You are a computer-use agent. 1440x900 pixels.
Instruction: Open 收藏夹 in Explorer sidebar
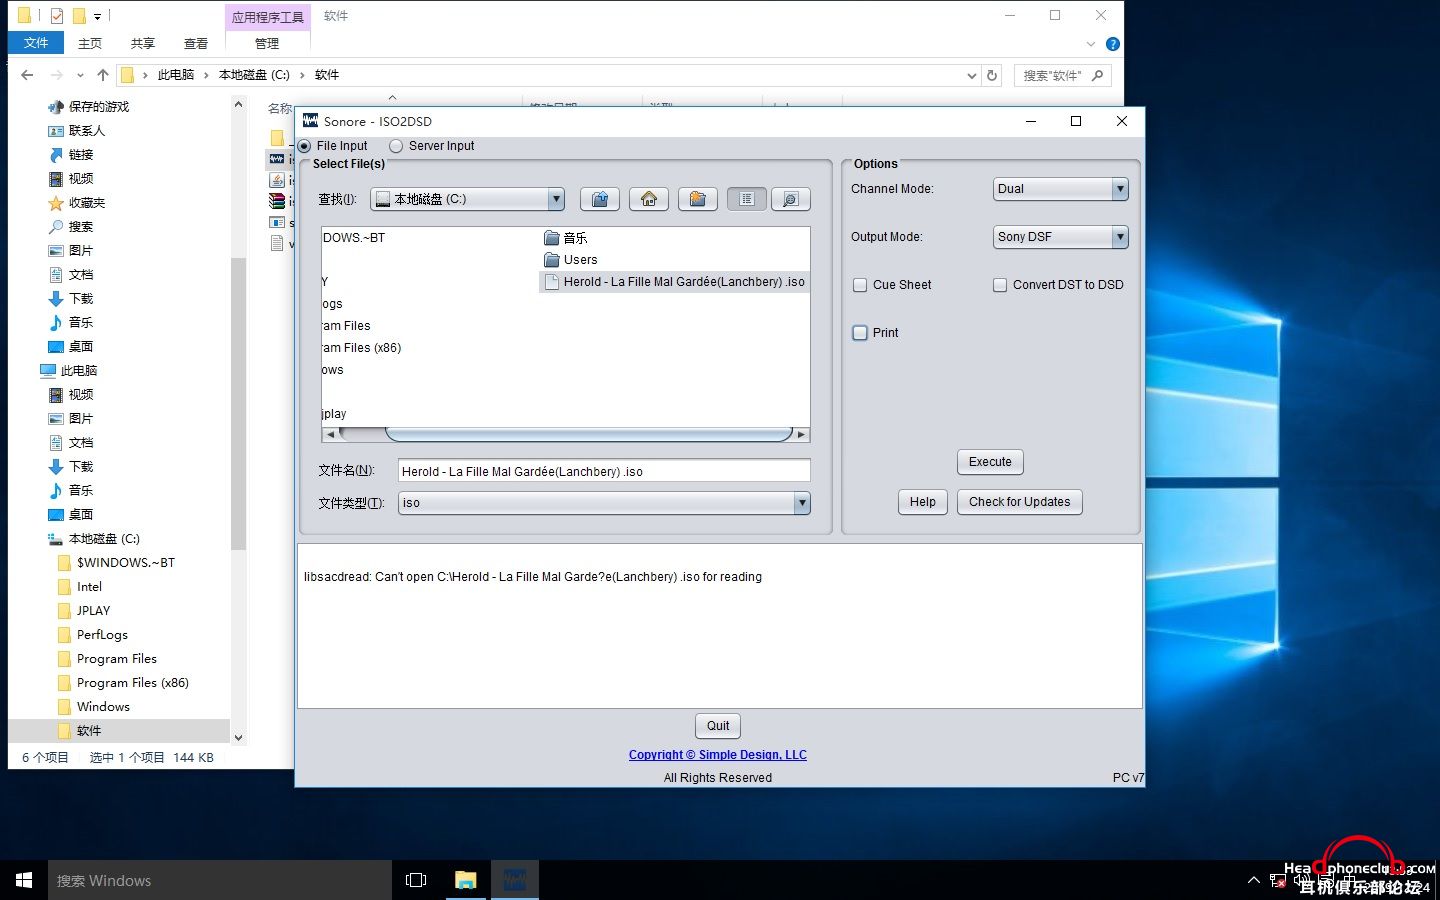click(77, 203)
